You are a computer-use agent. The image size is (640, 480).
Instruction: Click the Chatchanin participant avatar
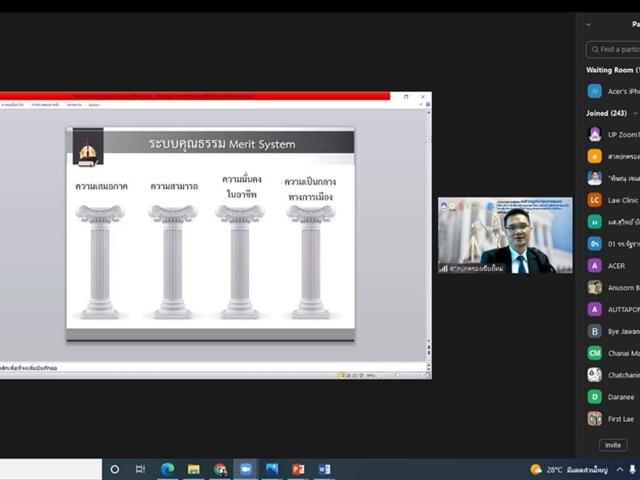pos(595,375)
